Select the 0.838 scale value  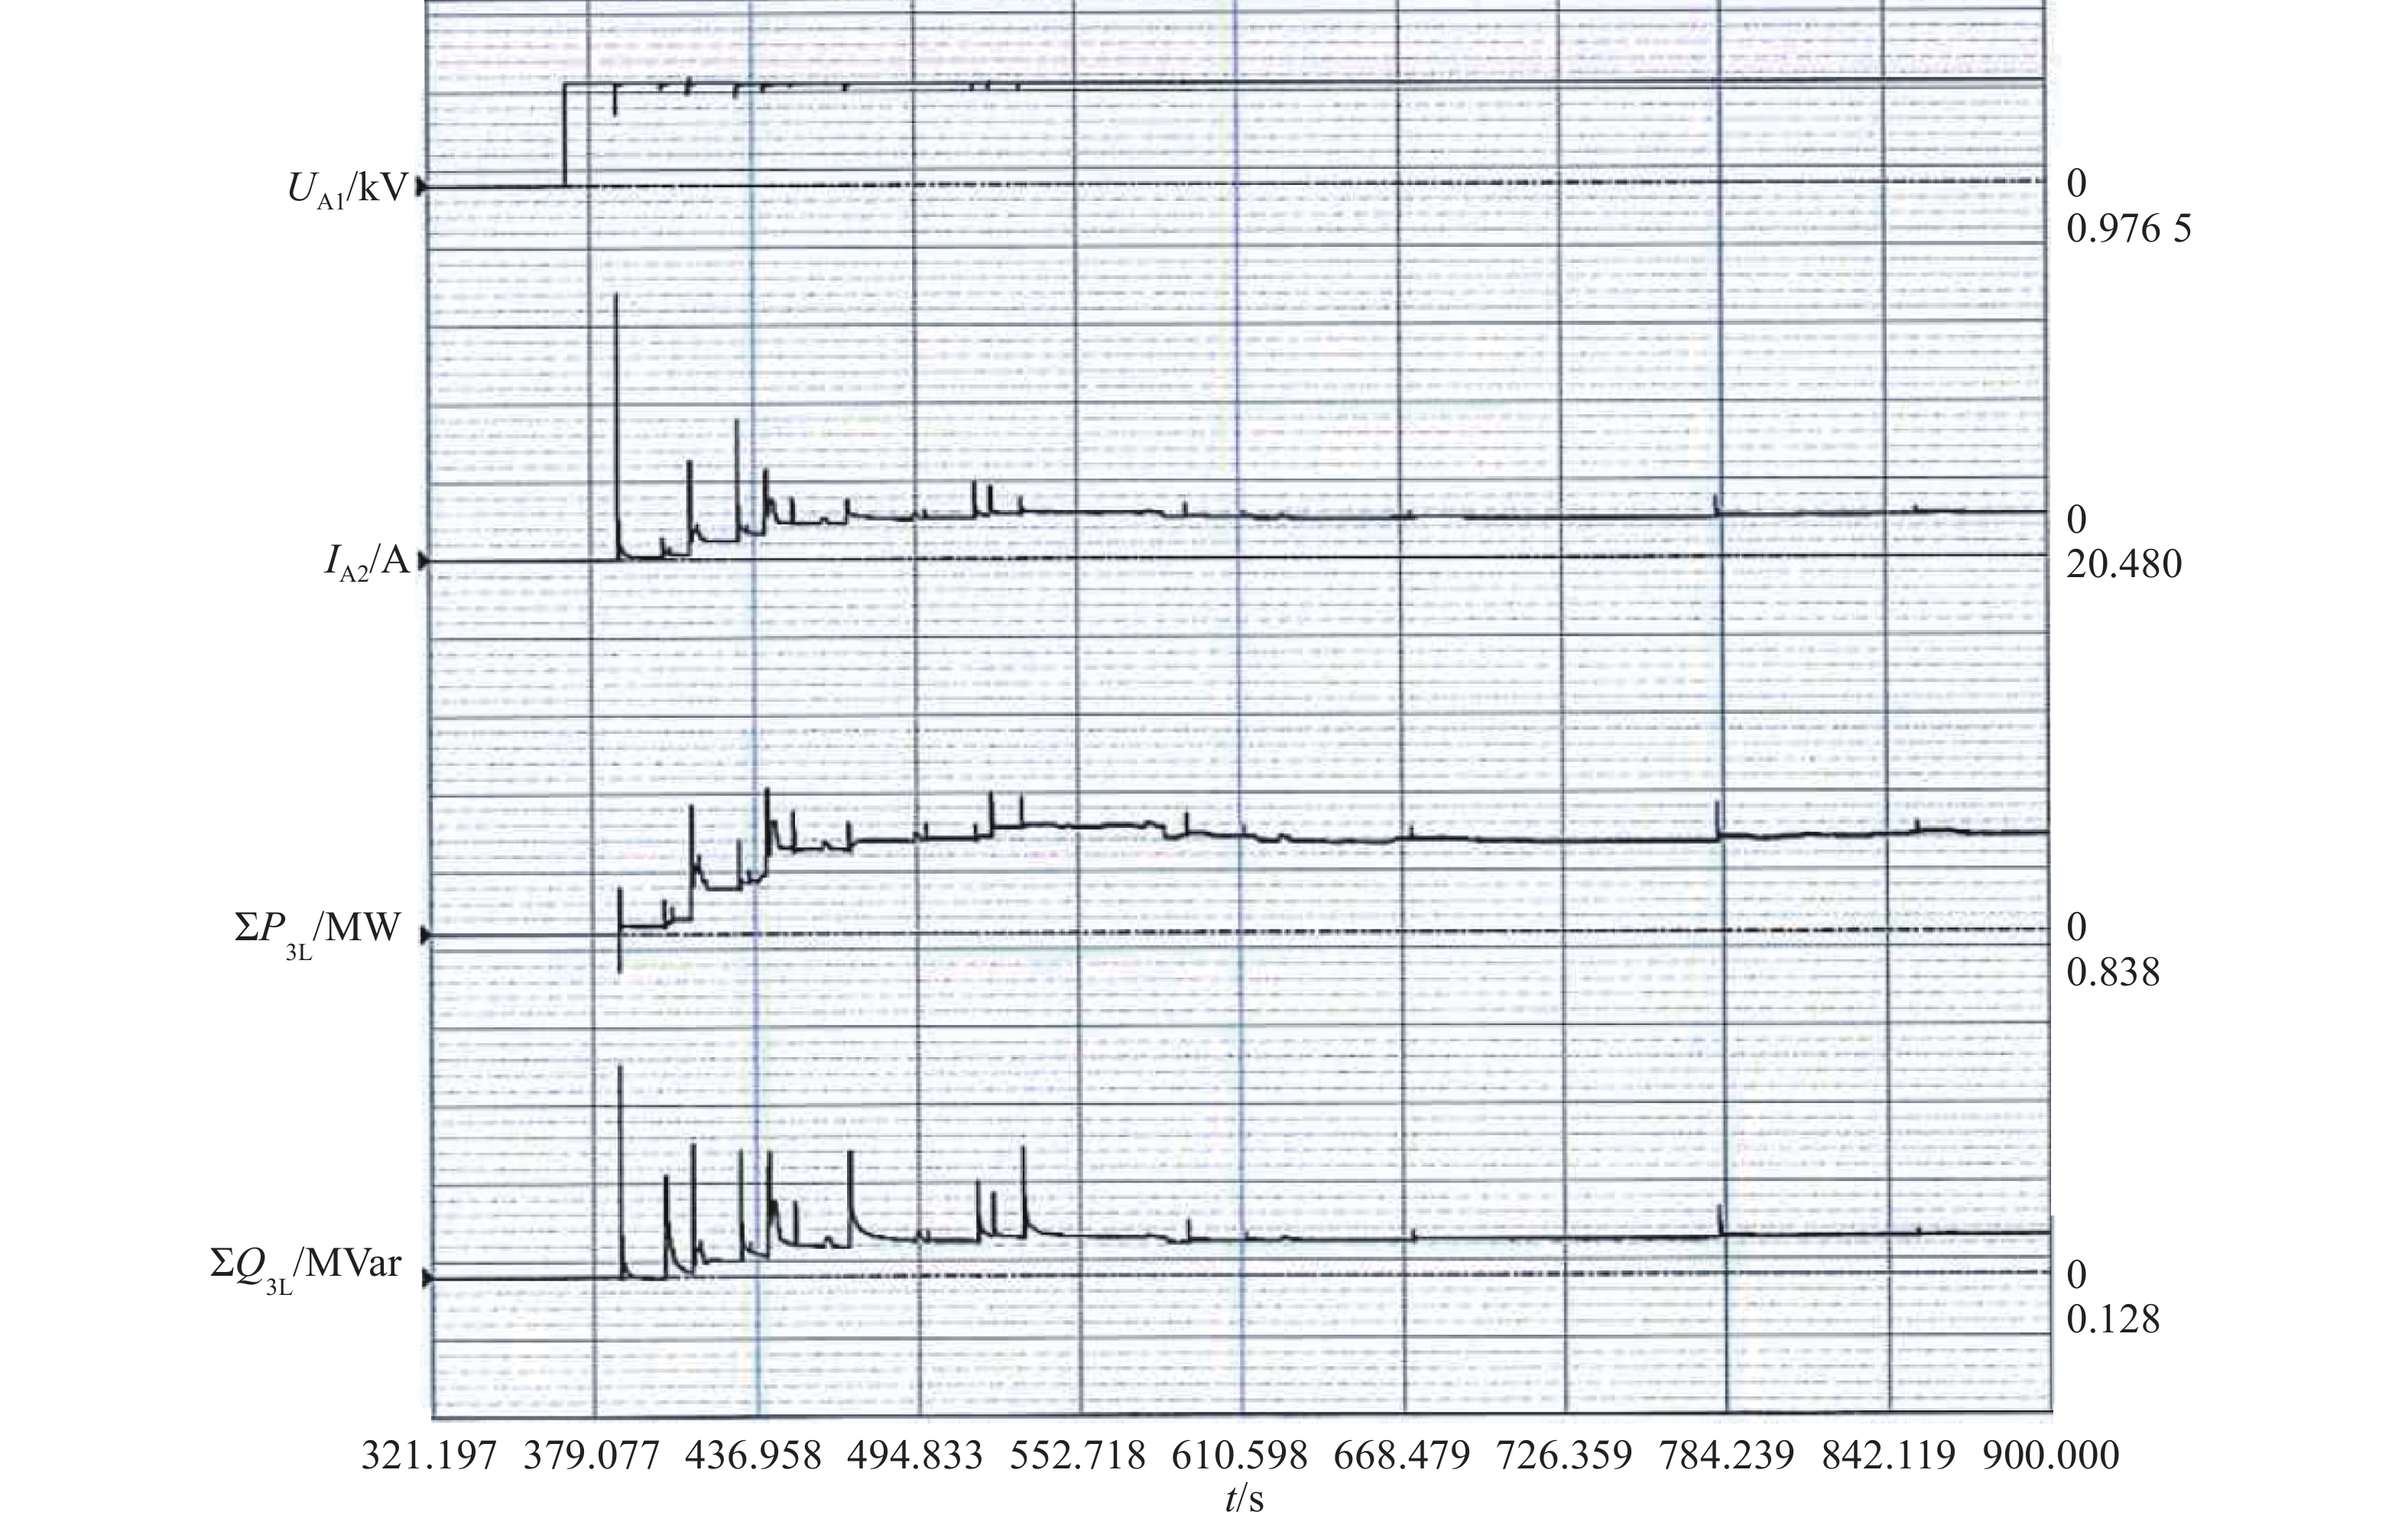2113,972
